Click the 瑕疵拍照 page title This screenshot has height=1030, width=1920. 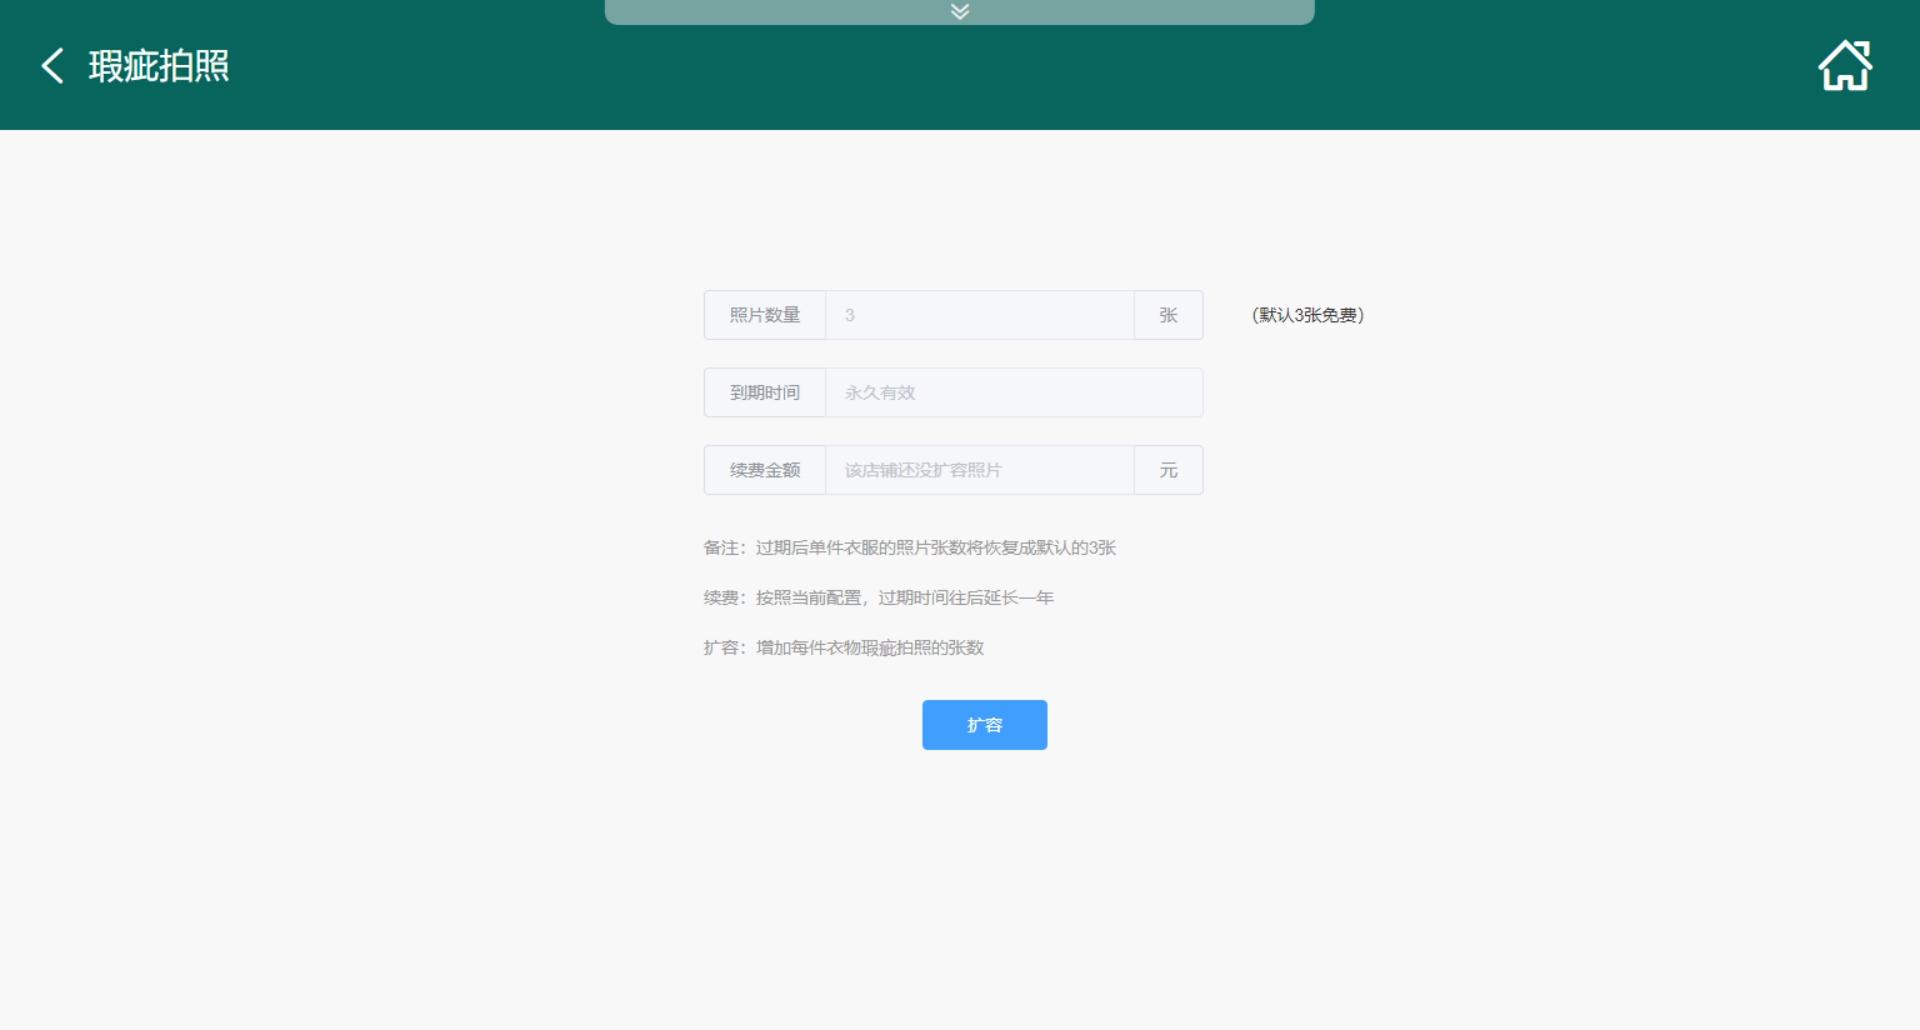159,66
